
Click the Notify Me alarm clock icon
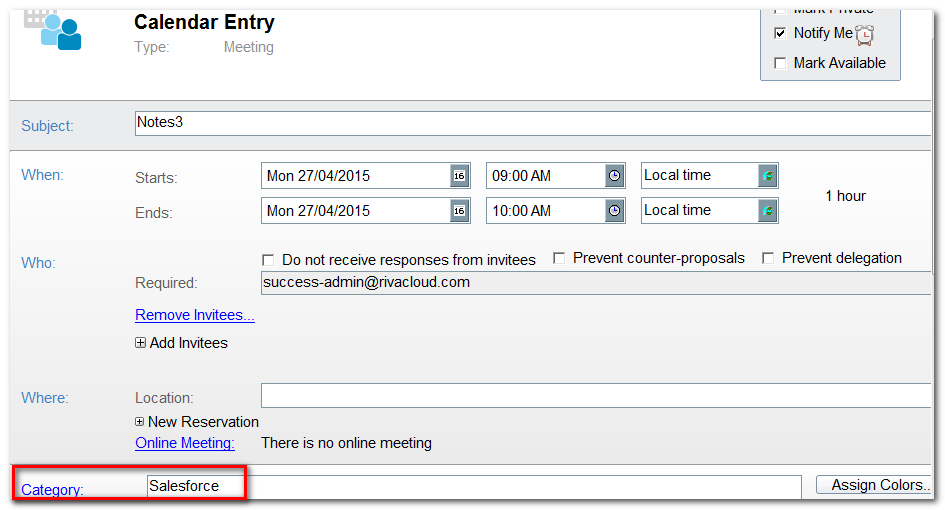865,35
